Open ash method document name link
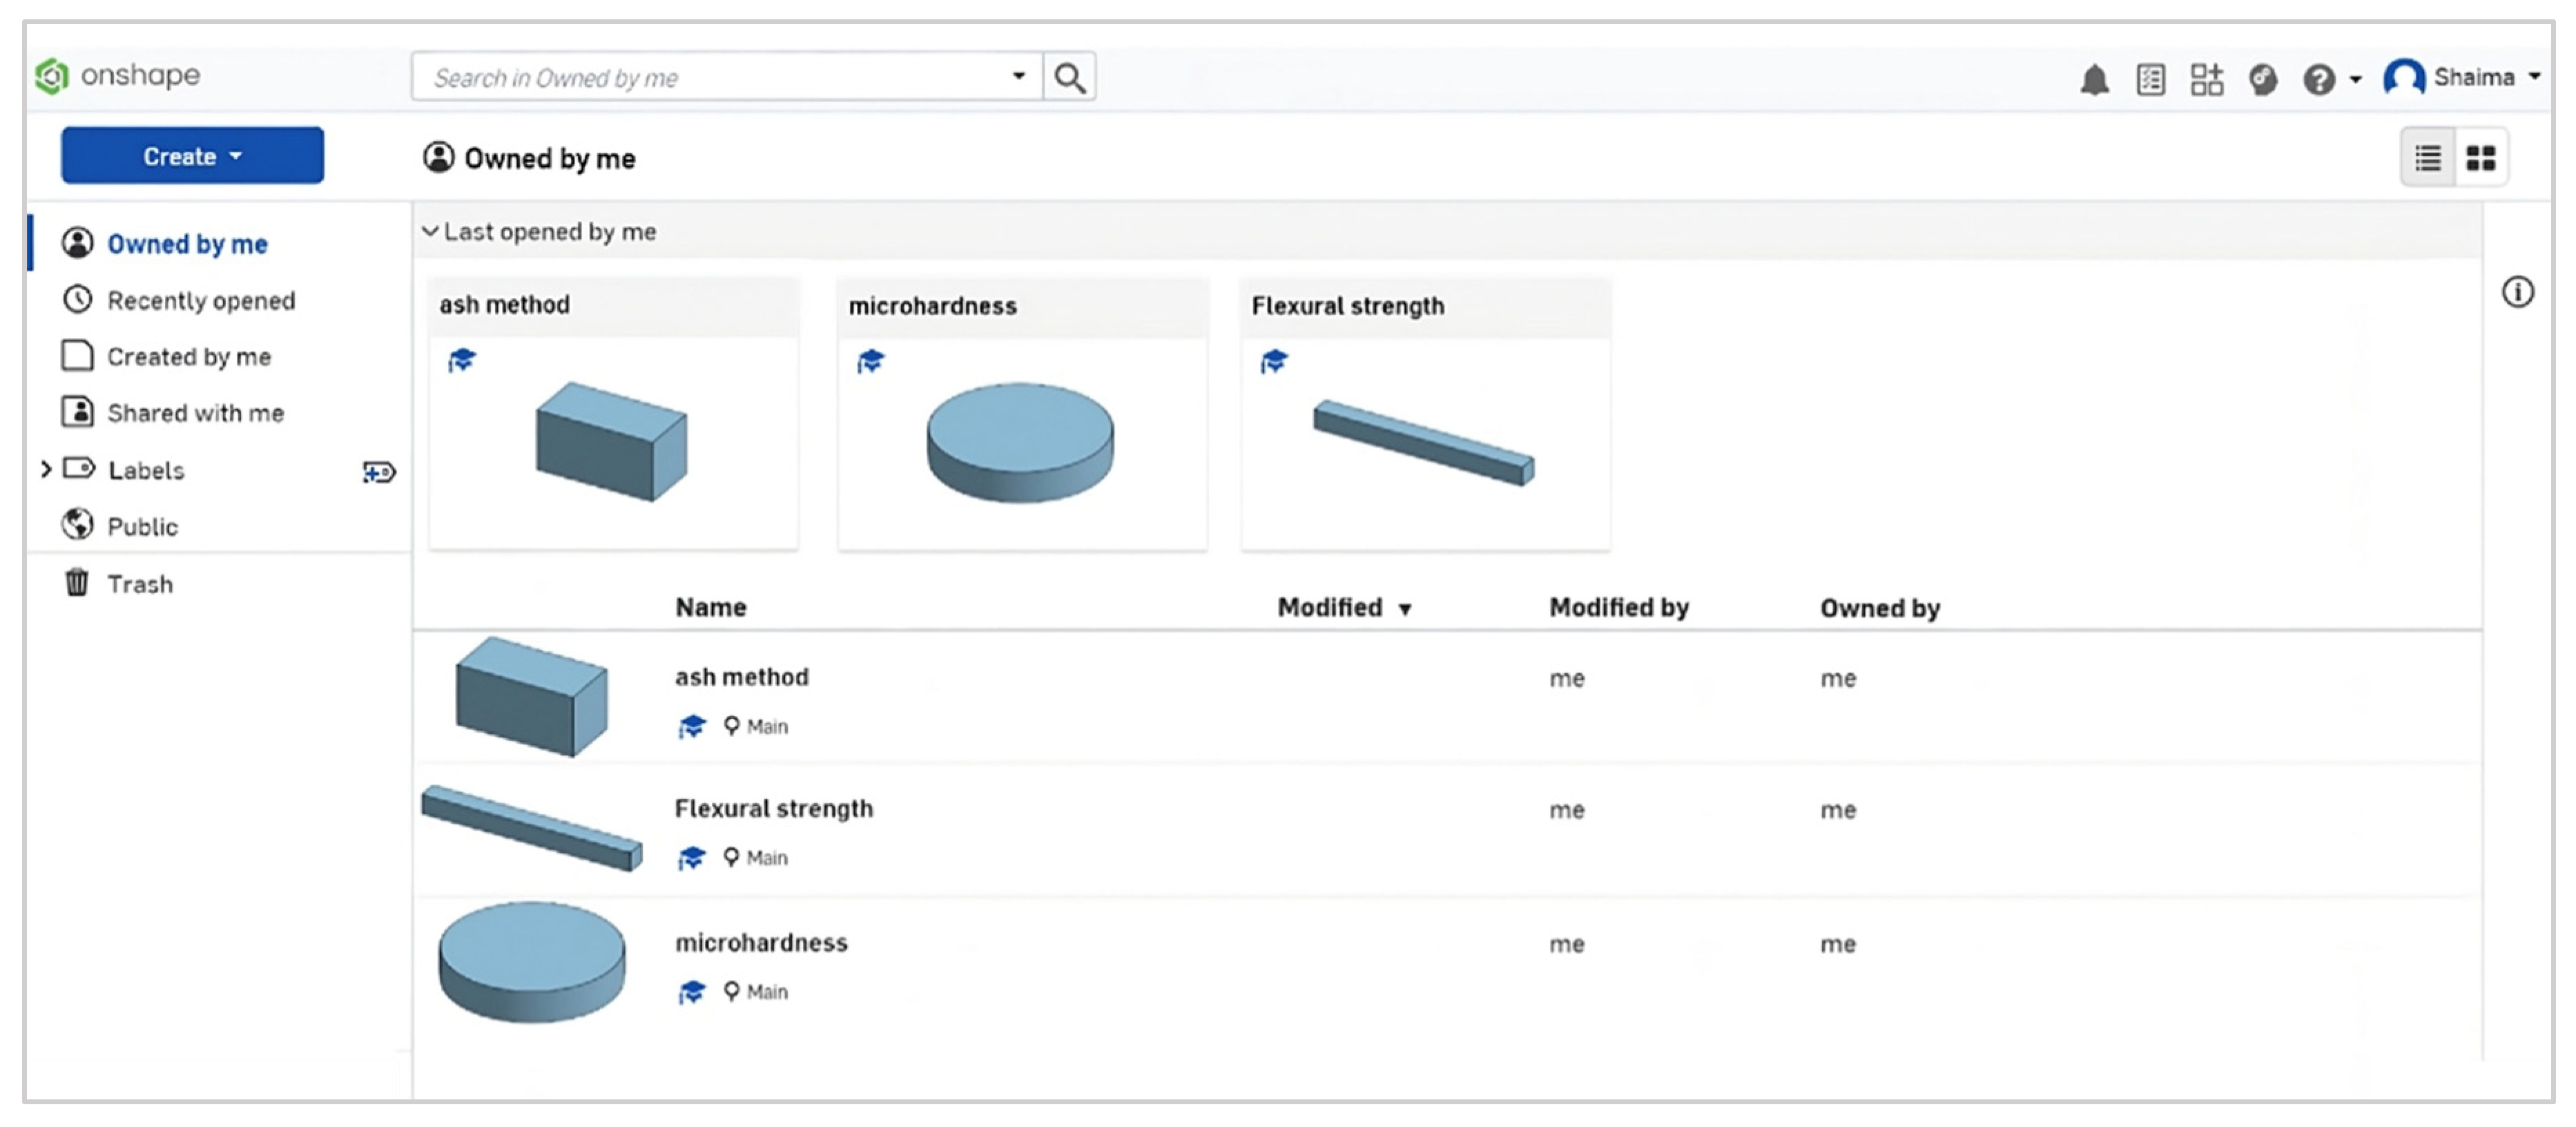Screen dimensions: 2576x1127 741,677
